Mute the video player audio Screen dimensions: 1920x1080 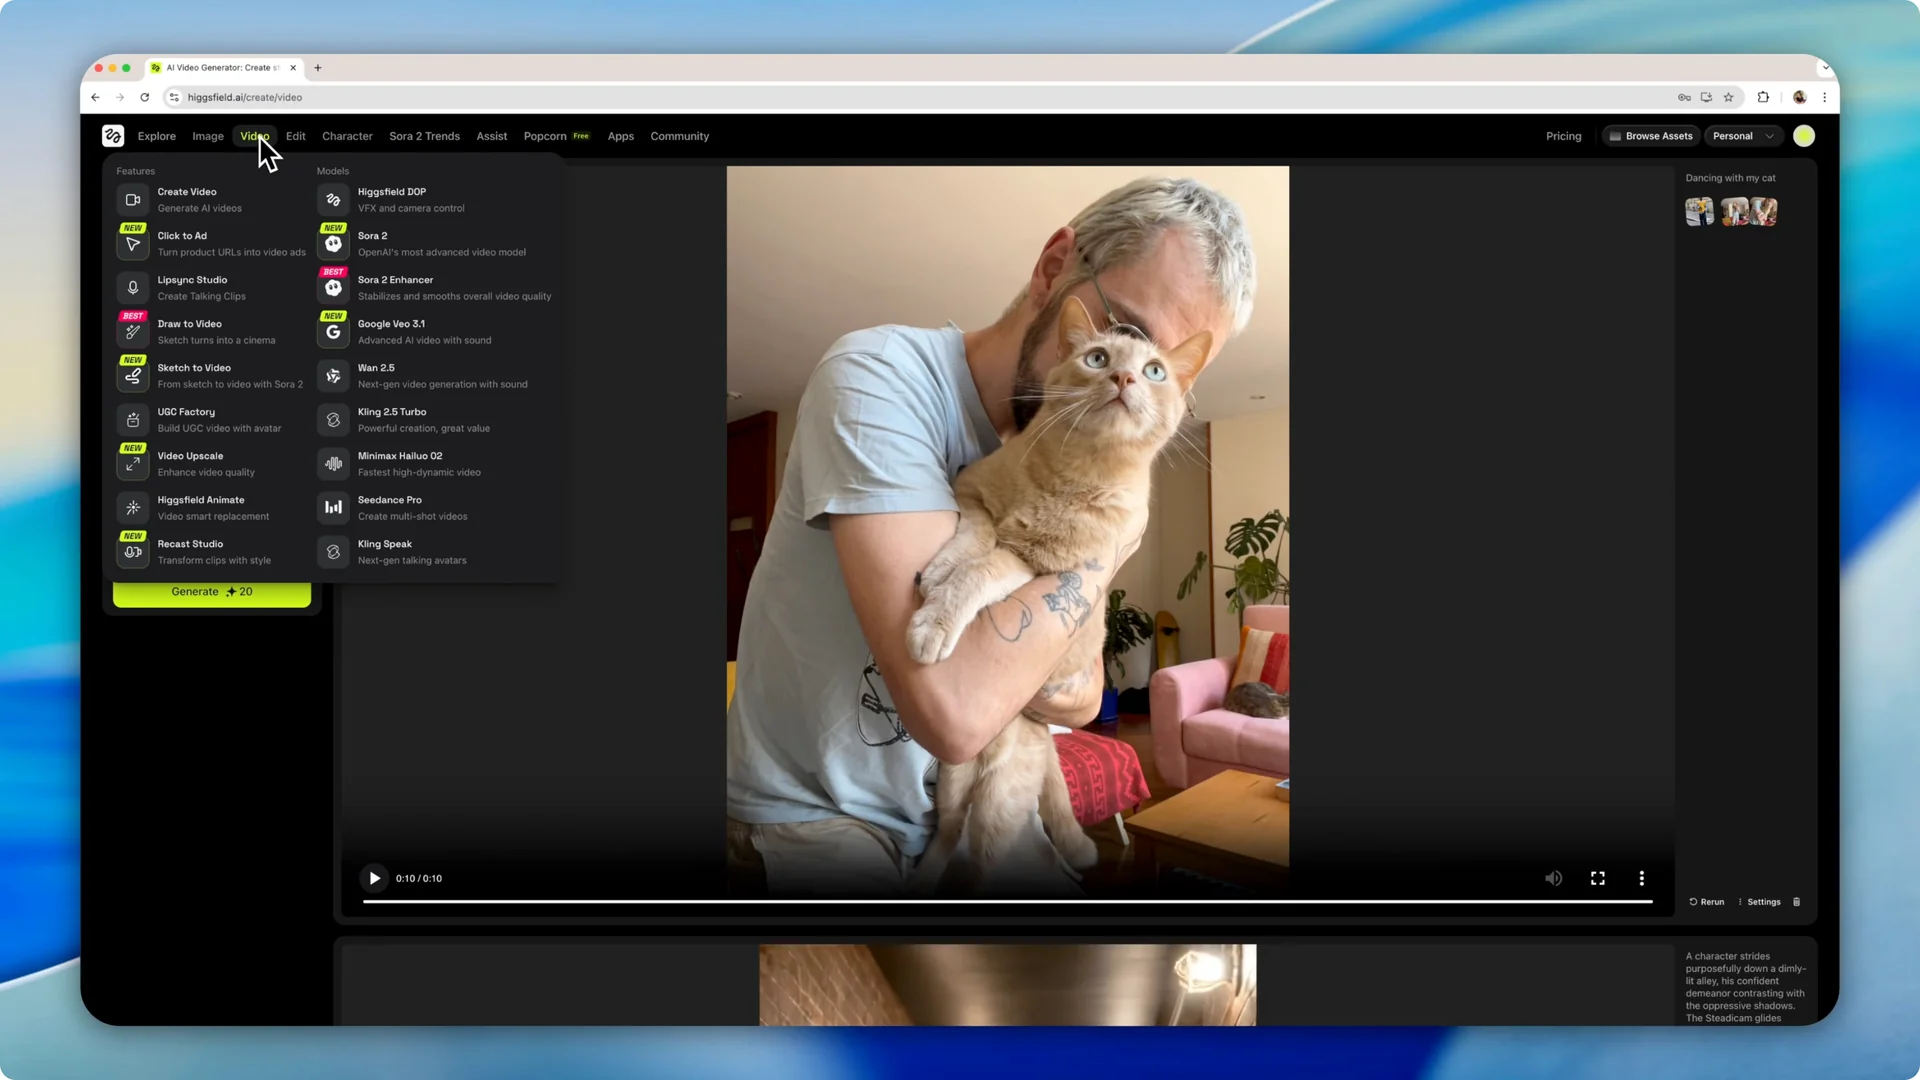[x=1553, y=878]
